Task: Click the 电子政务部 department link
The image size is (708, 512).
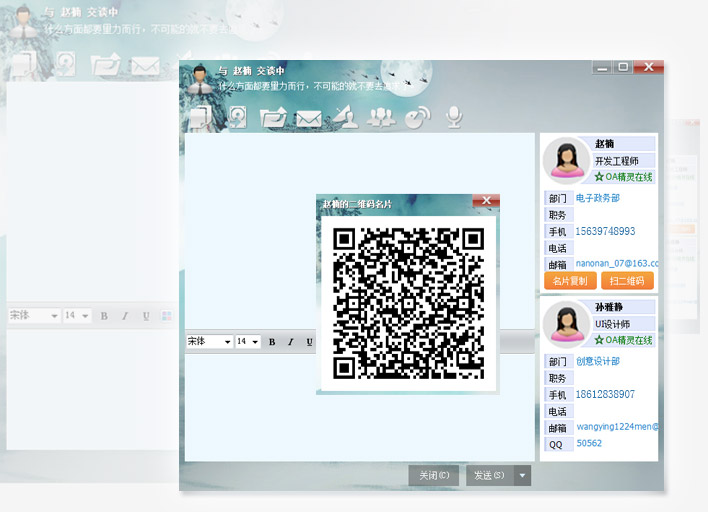Action: (597, 198)
